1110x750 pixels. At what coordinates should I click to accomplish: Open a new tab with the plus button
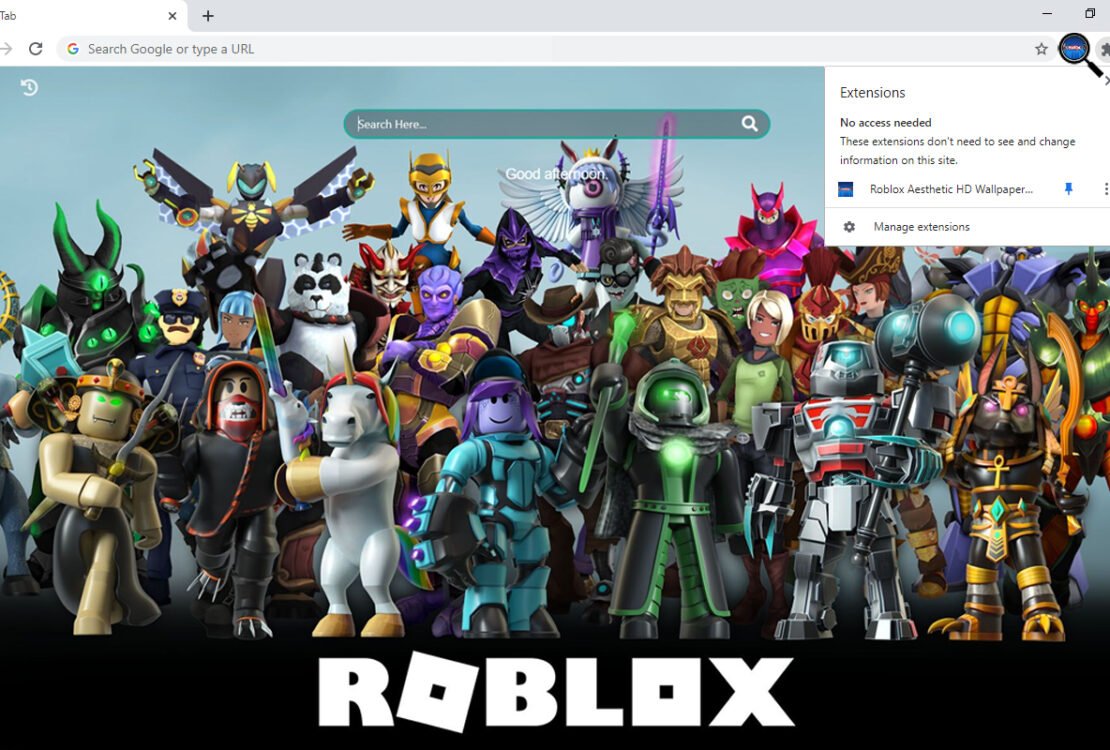coord(208,16)
